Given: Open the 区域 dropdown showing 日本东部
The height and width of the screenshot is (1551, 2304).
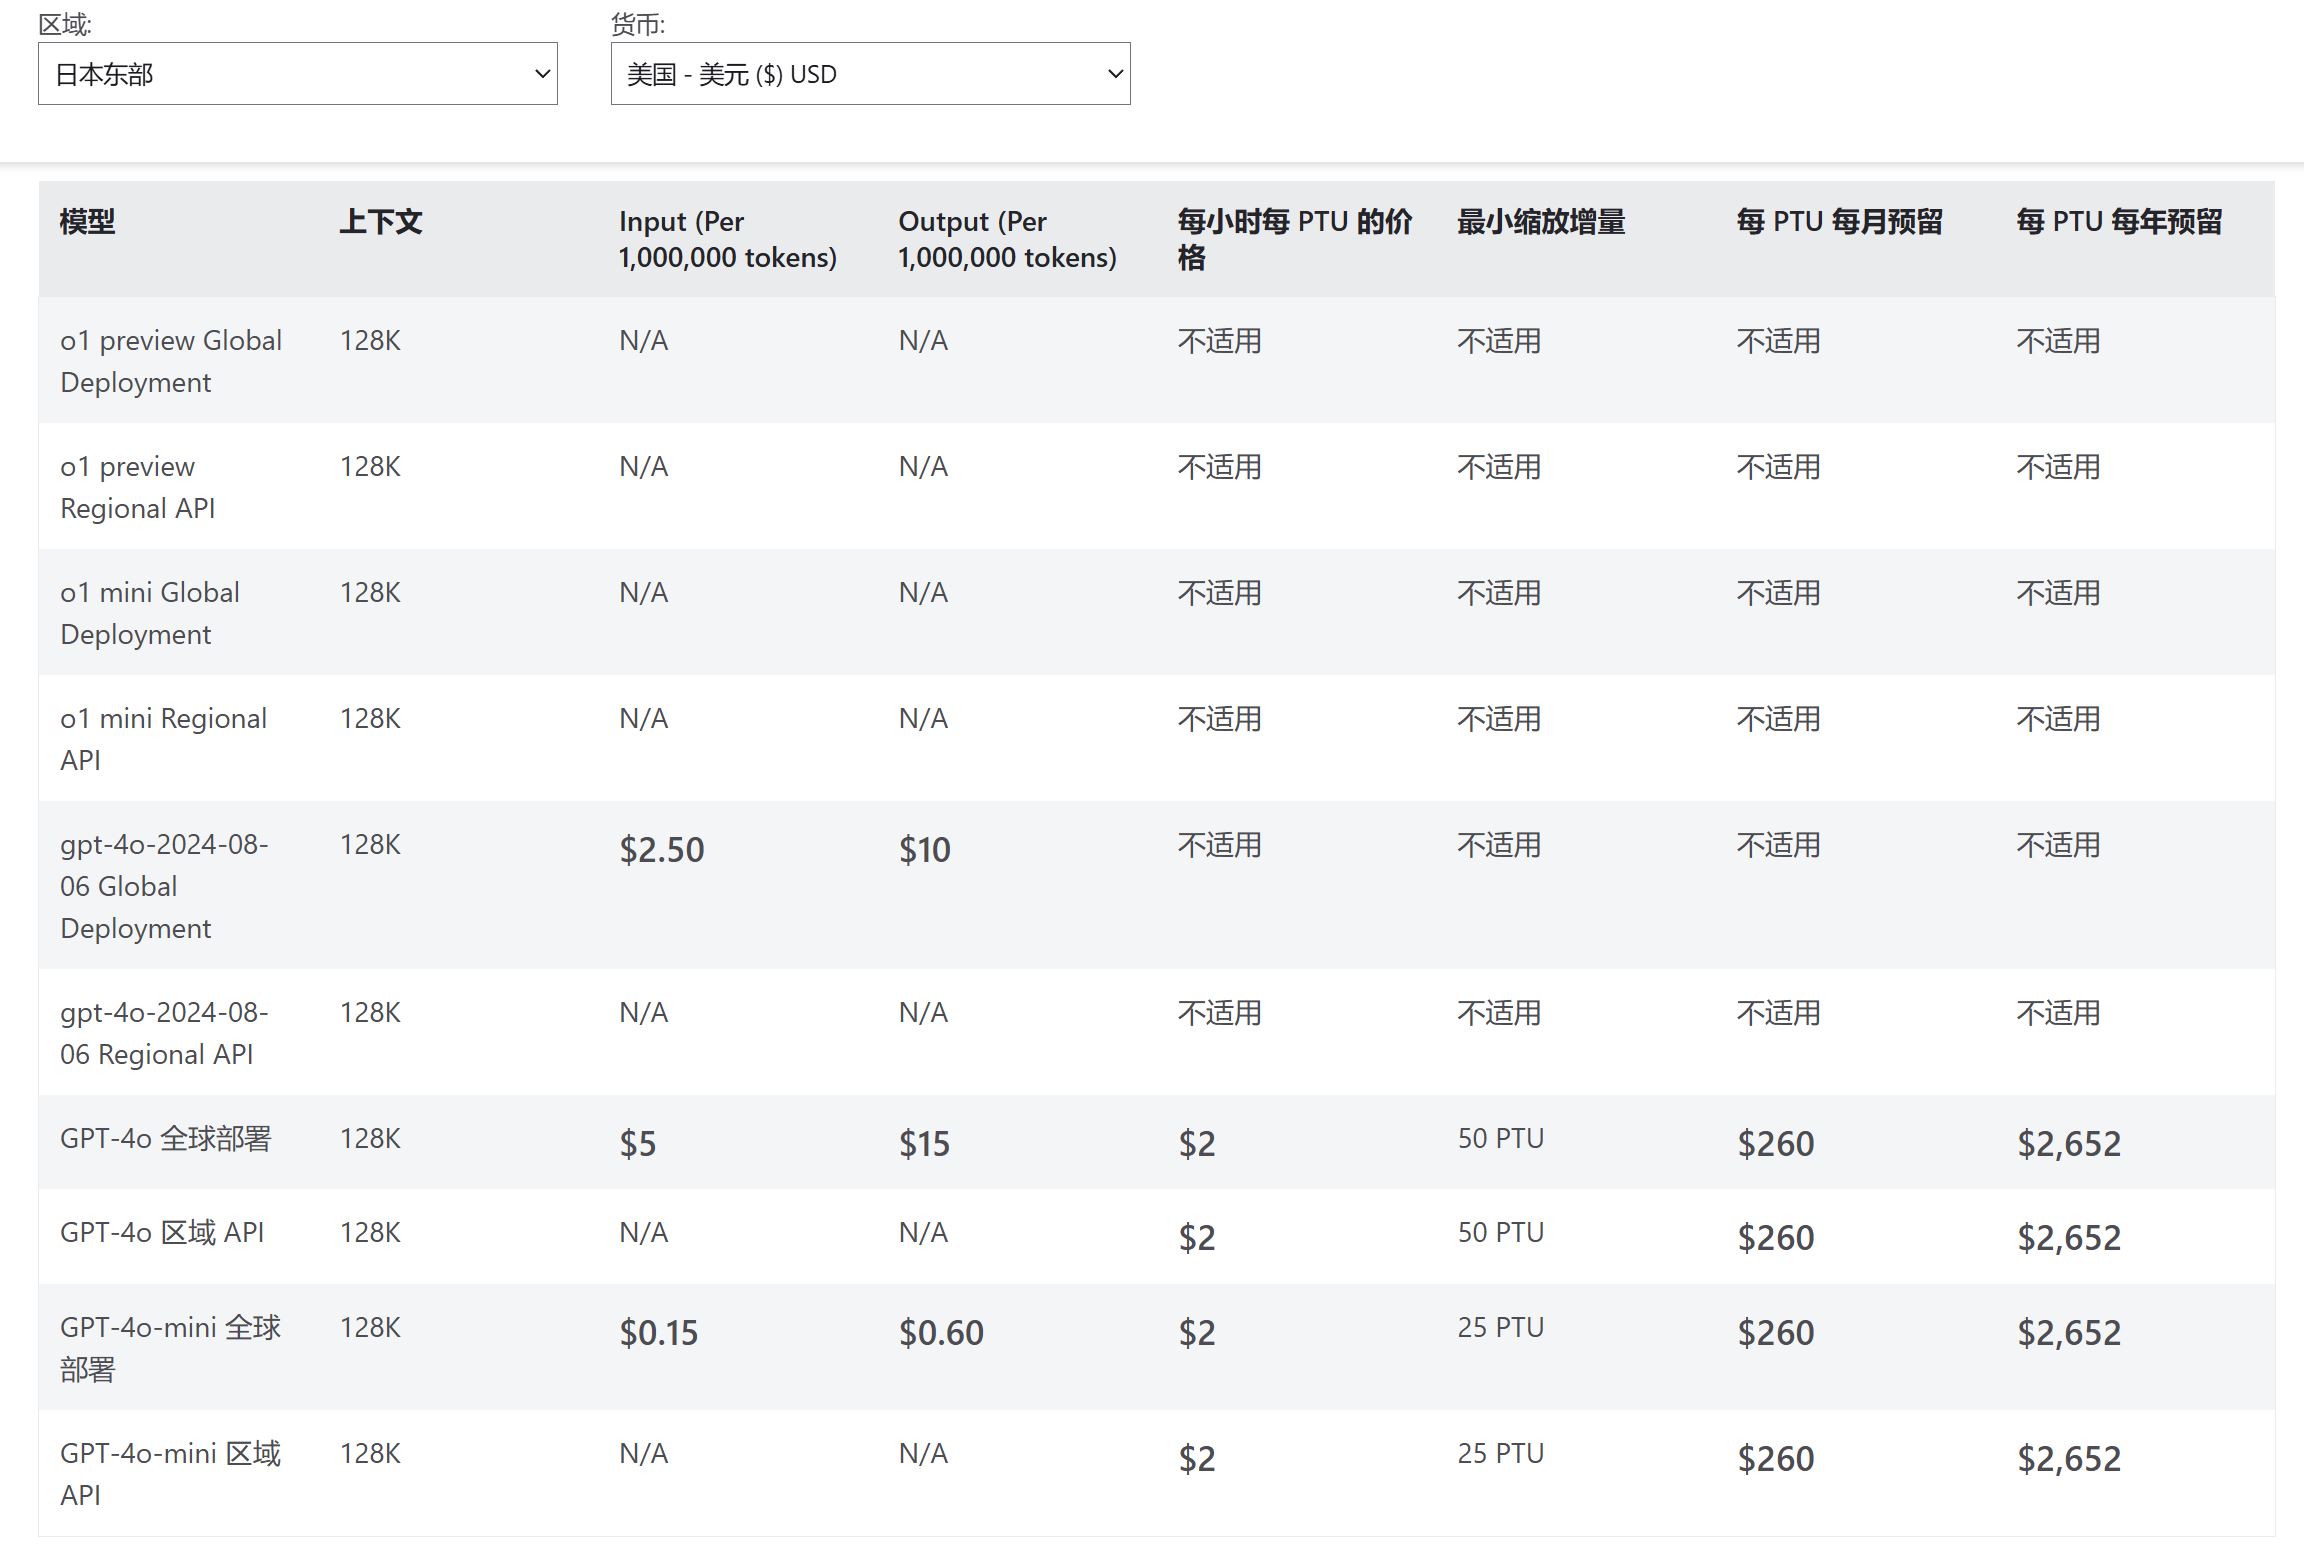Looking at the screenshot, I should [x=298, y=73].
